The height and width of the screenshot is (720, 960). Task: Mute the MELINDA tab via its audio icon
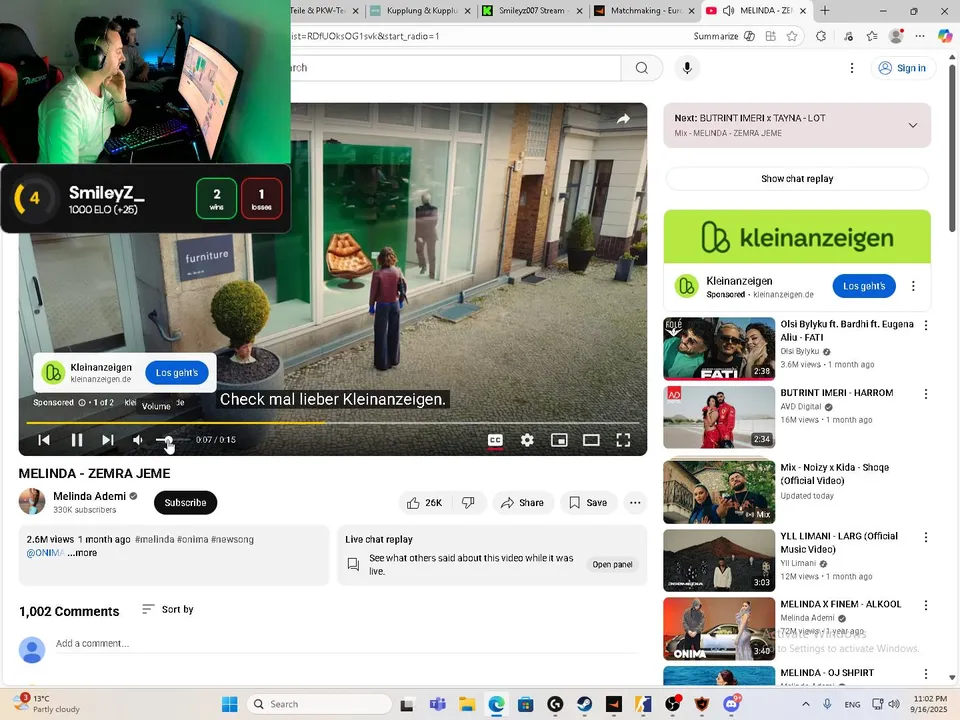click(729, 10)
